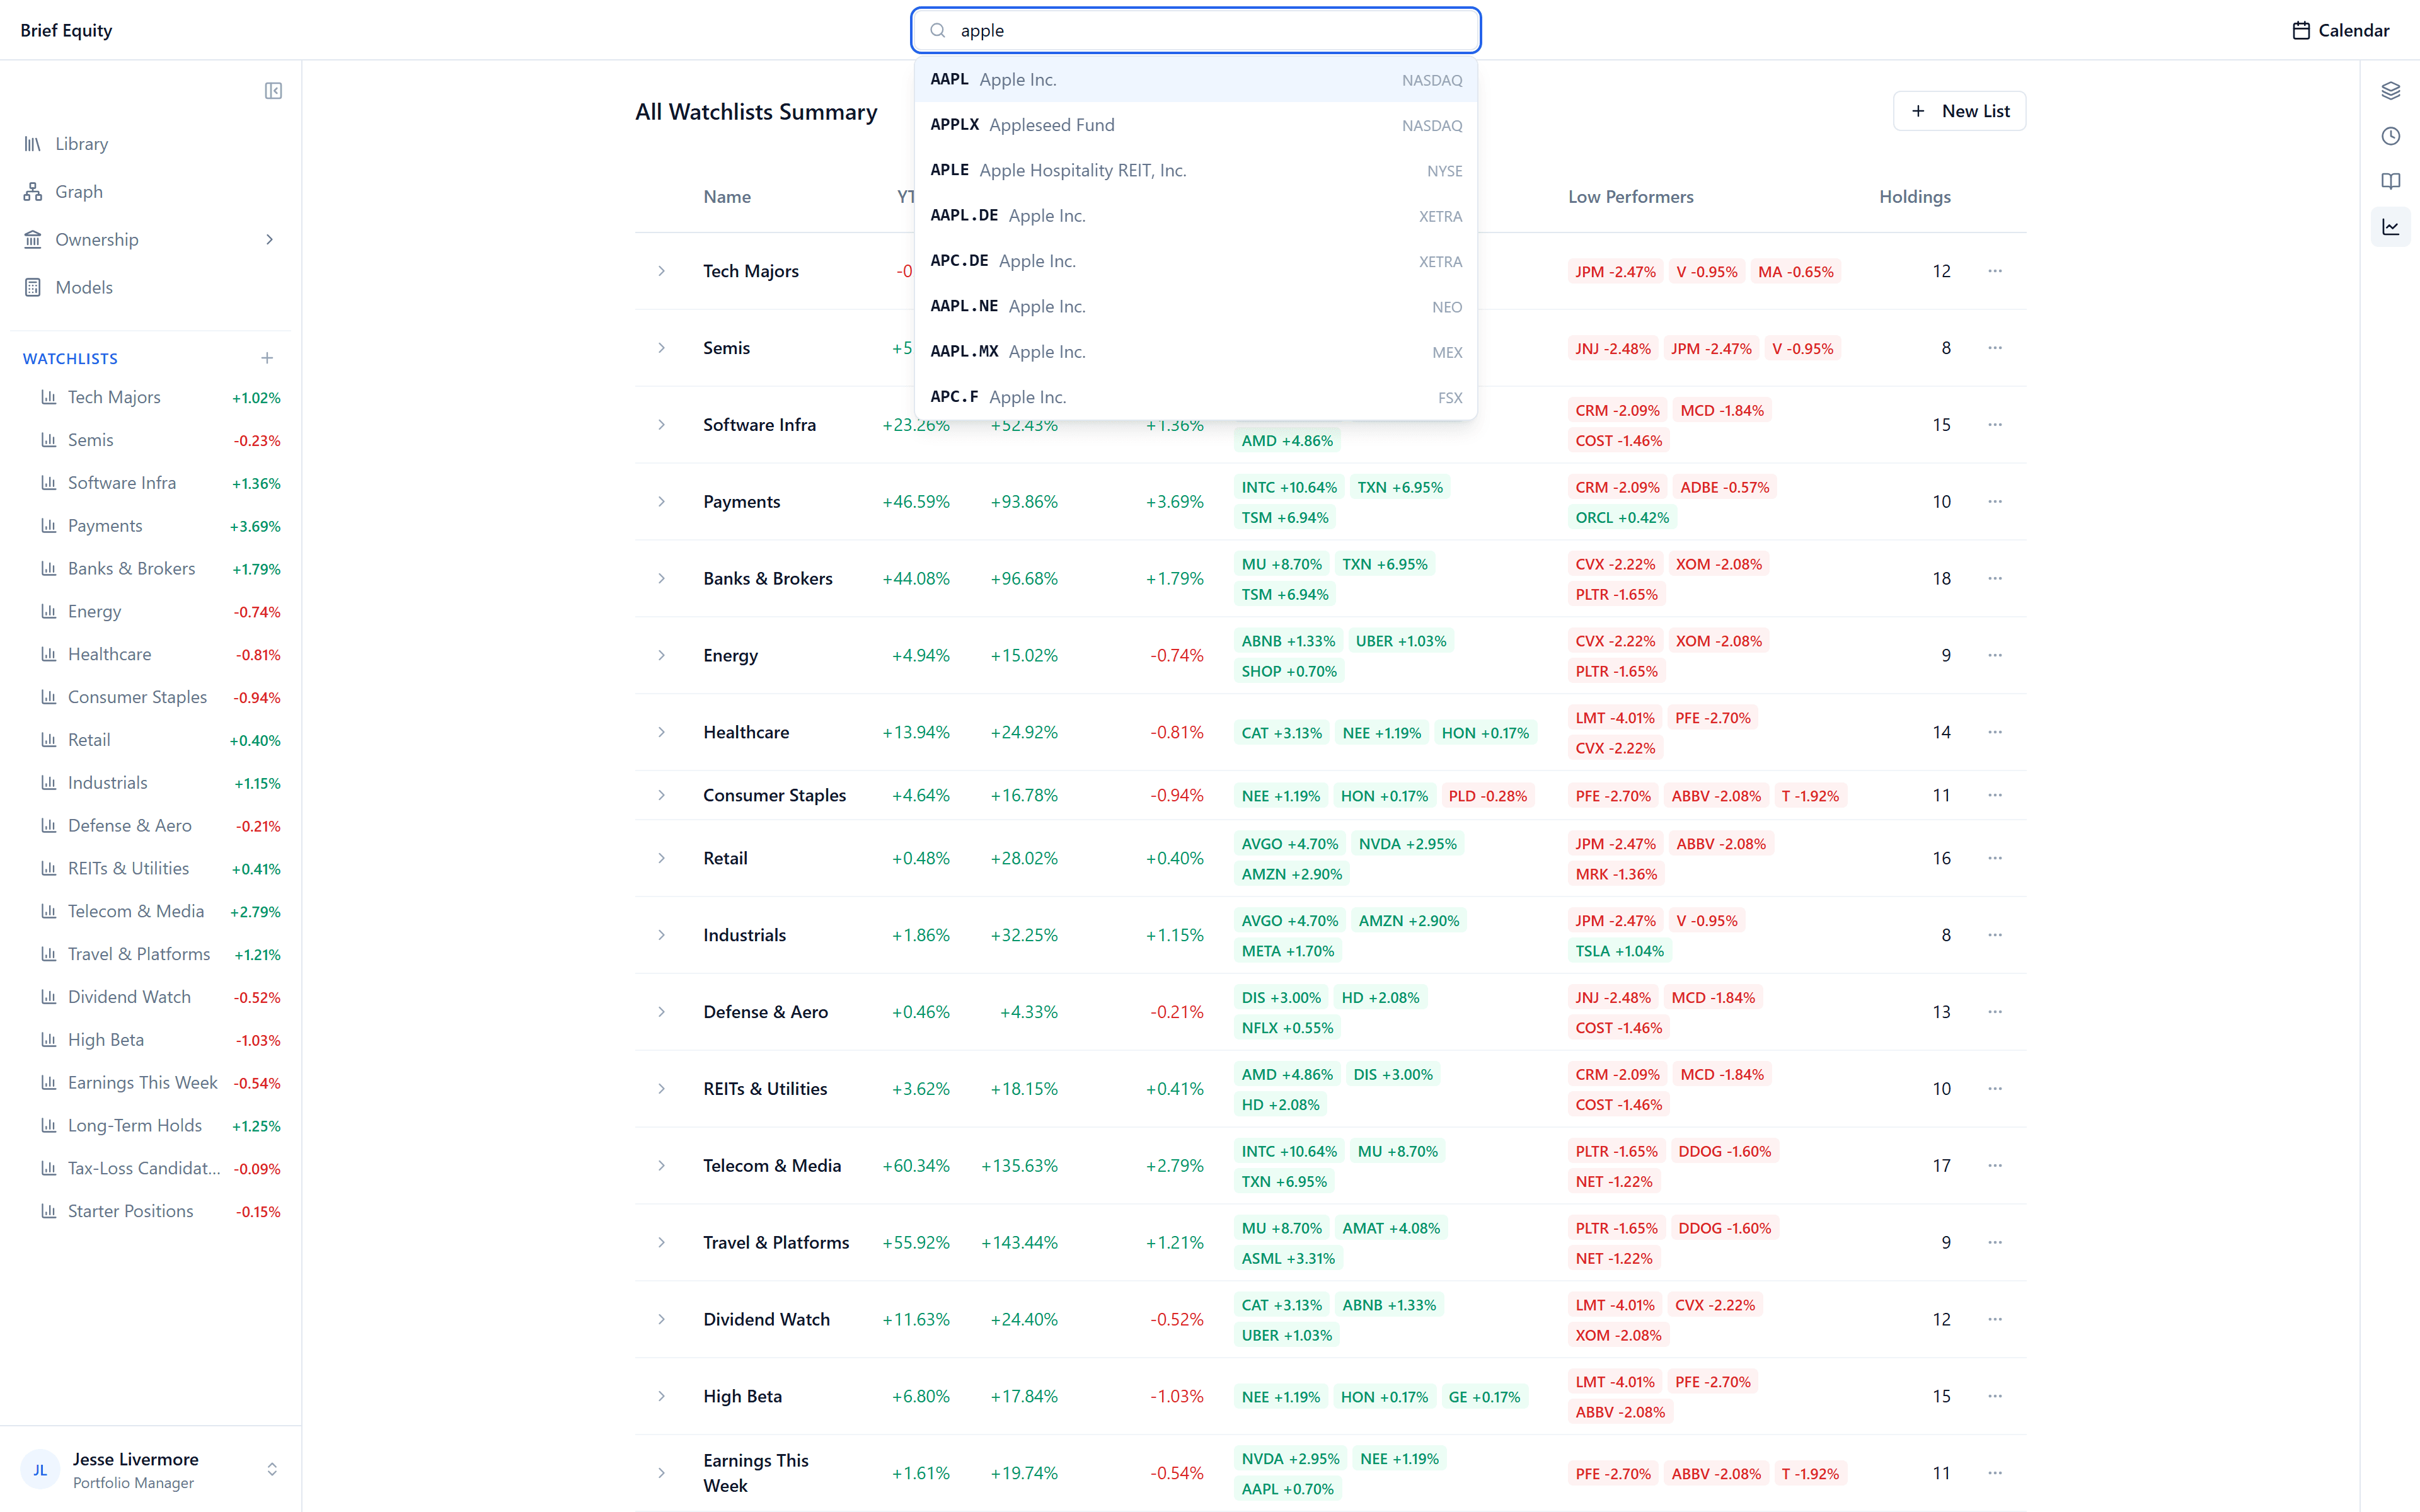The height and width of the screenshot is (1512, 2420).
Task: Open the line chart icon in right rail
Action: (2390, 227)
